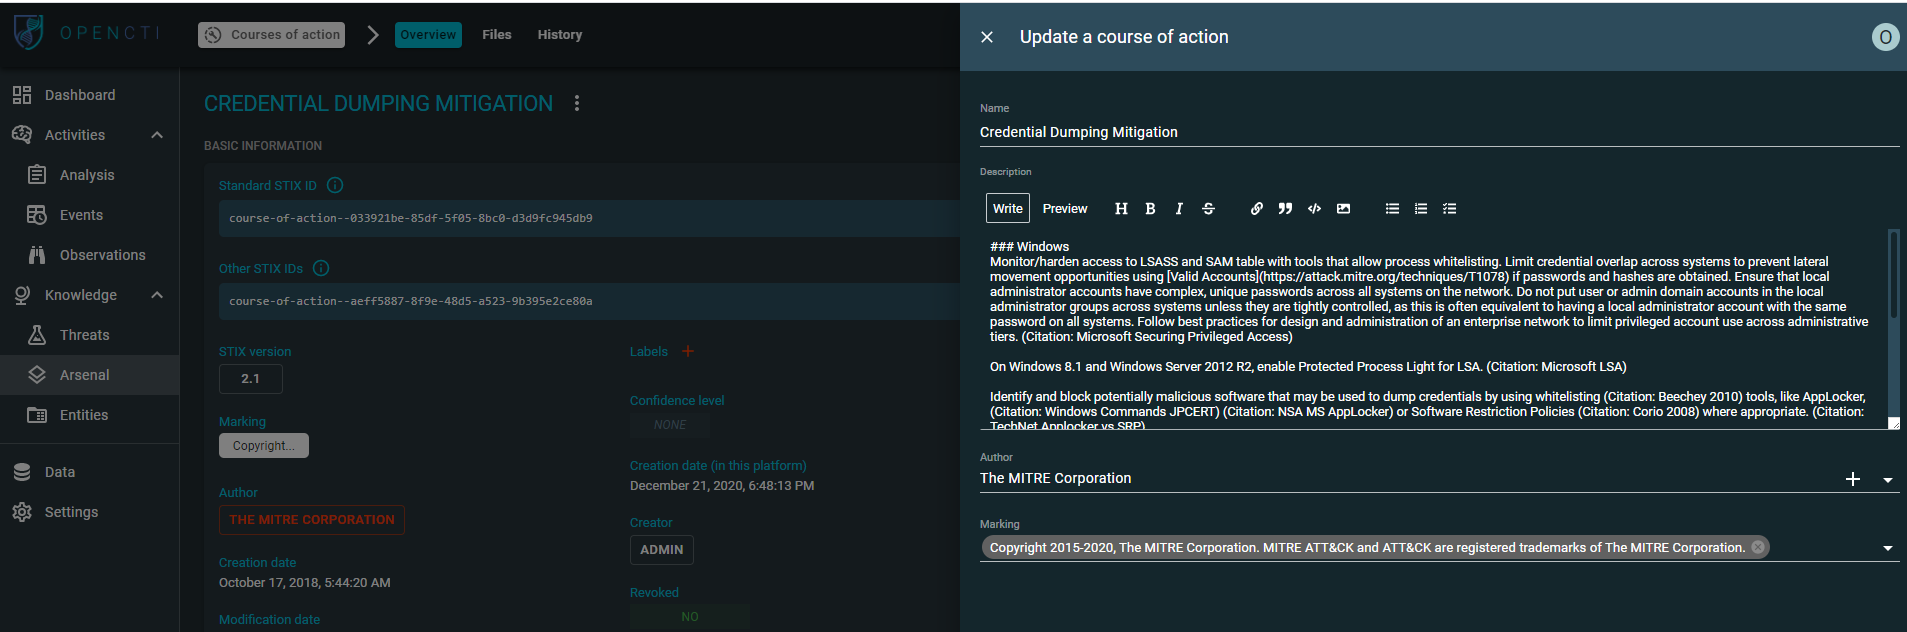Click the Activities brain icon
This screenshot has height=632, width=1907.
coord(22,135)
